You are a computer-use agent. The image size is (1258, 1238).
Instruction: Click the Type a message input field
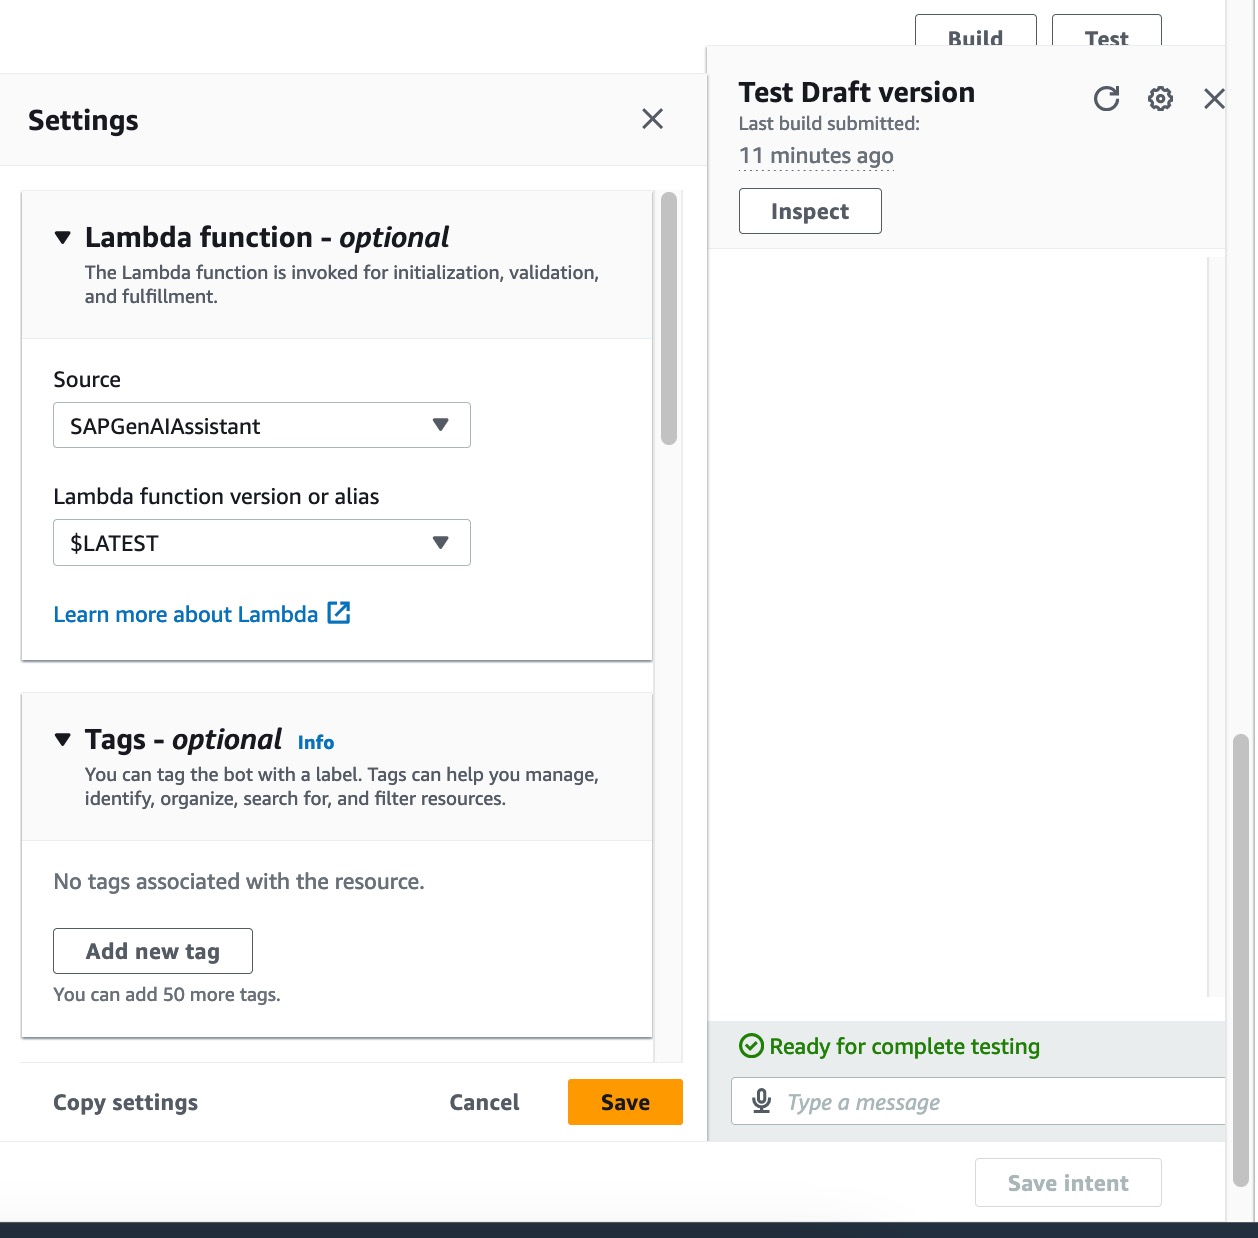(1000, 1102)
